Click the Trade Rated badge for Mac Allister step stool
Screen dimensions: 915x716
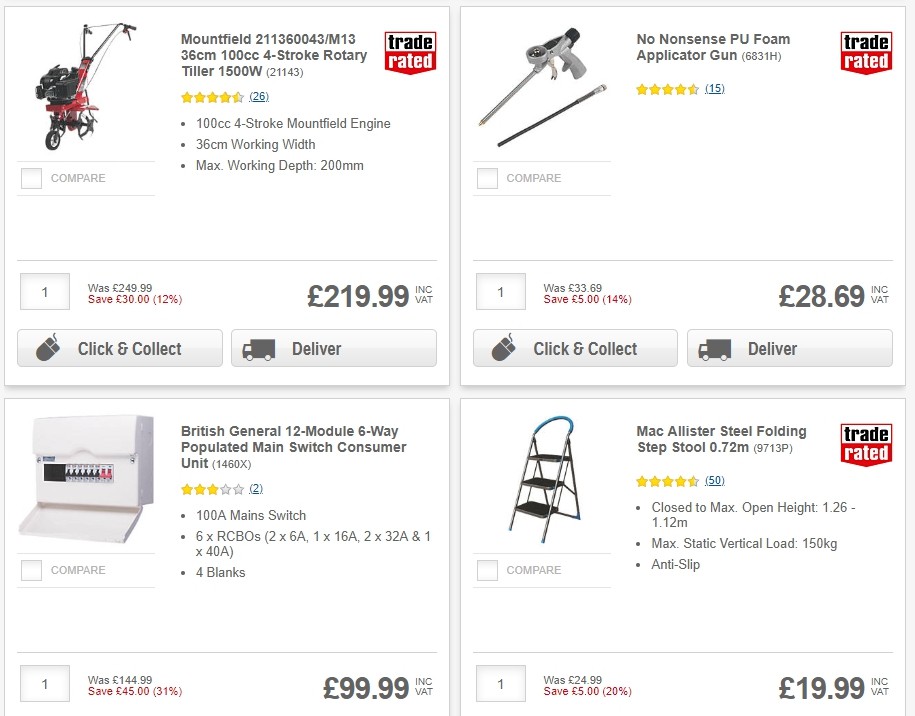click(x=865, y=443)
